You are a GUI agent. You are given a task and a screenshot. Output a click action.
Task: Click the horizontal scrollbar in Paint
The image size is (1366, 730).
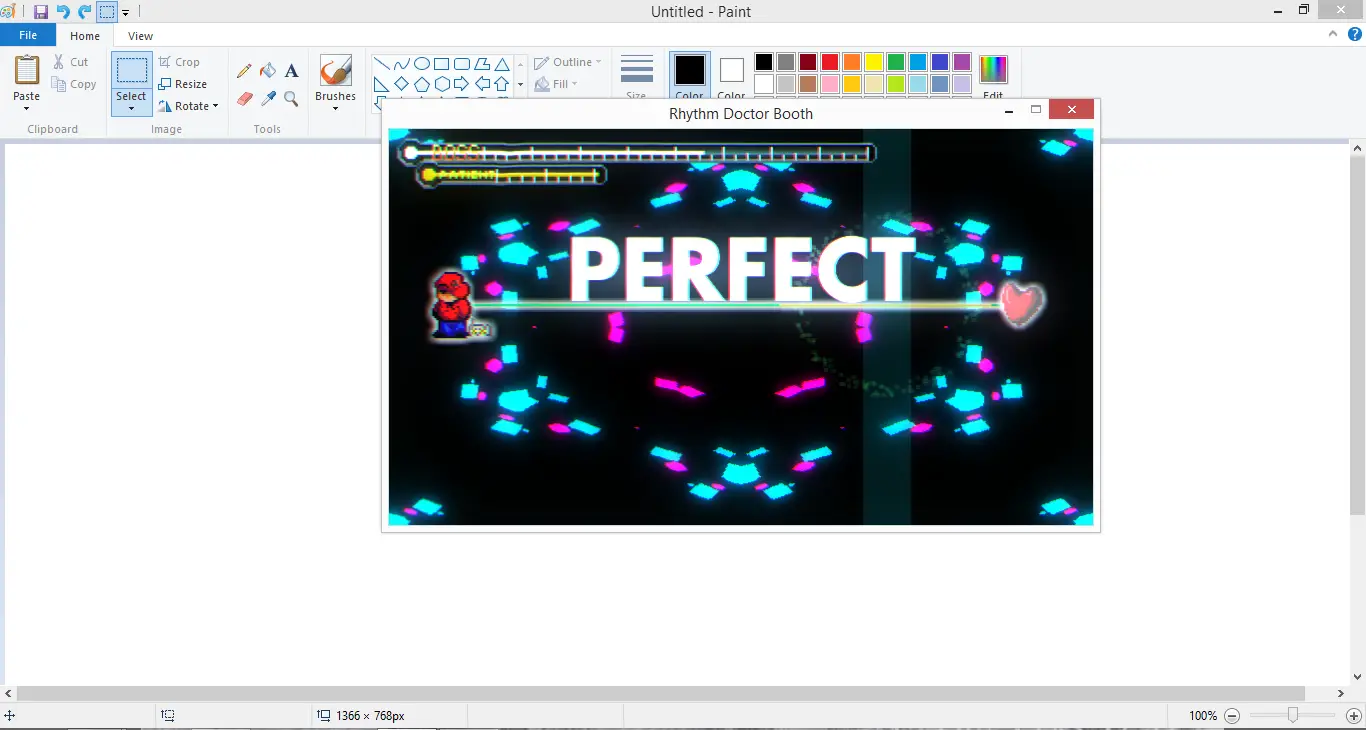point(660,693)
